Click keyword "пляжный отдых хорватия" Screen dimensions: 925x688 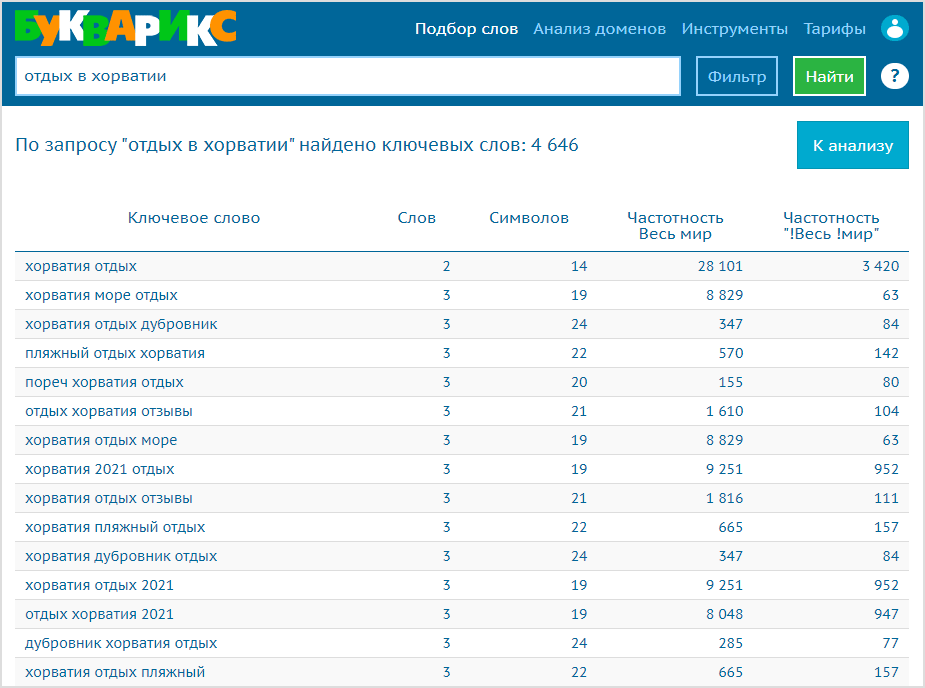(115, 353)
